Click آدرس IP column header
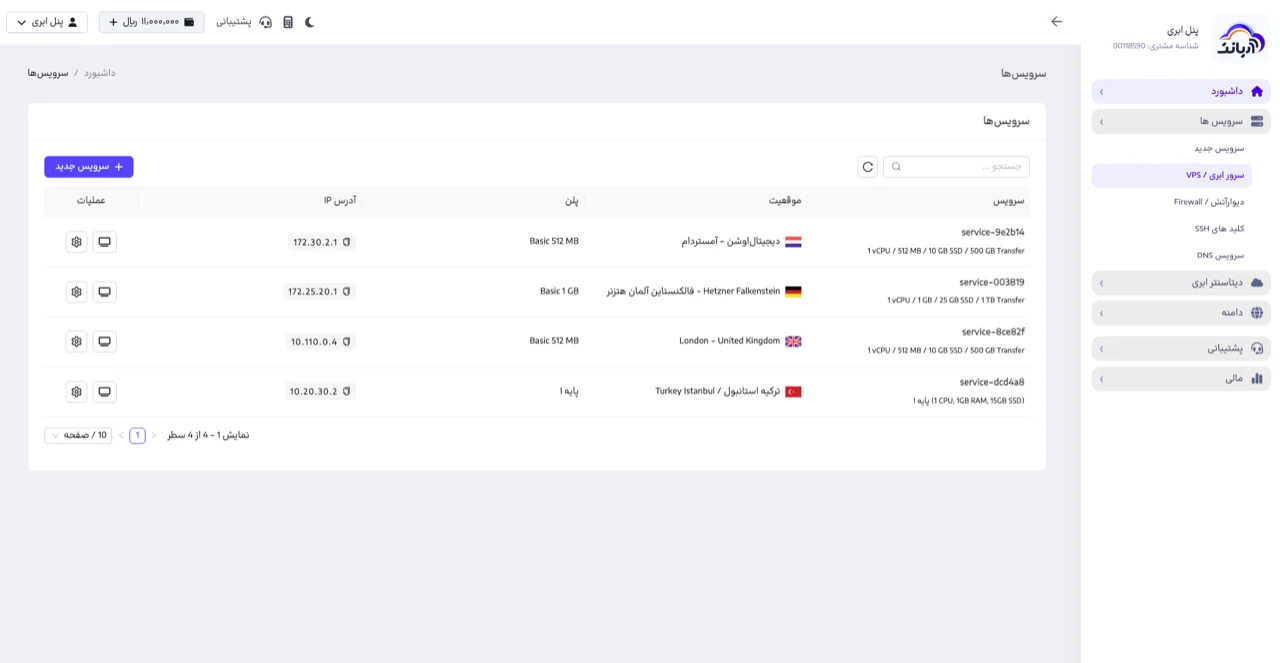 point(340,201)
